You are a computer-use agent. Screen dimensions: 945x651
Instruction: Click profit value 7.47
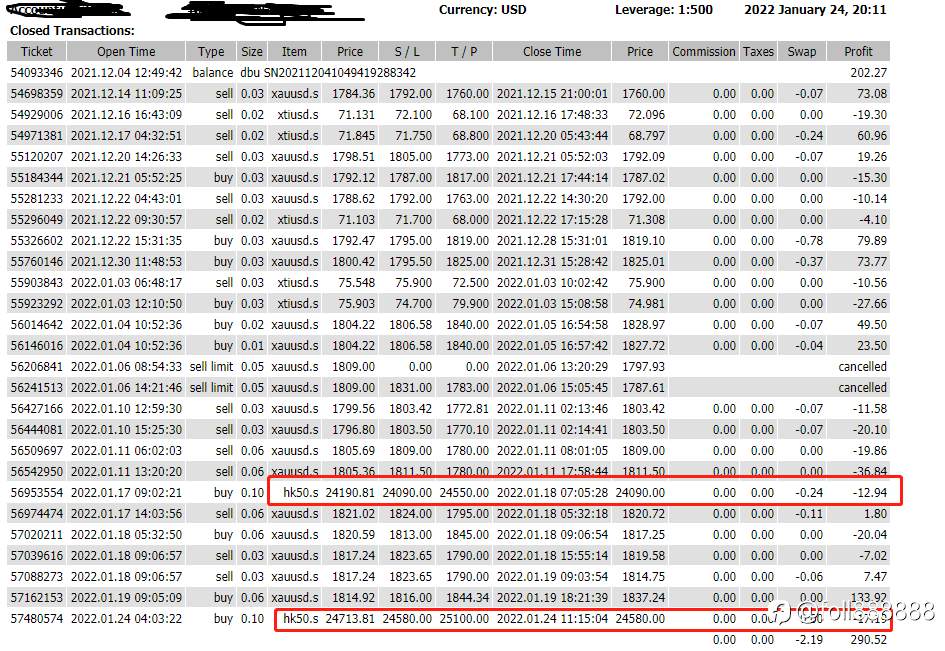(875, 577)
